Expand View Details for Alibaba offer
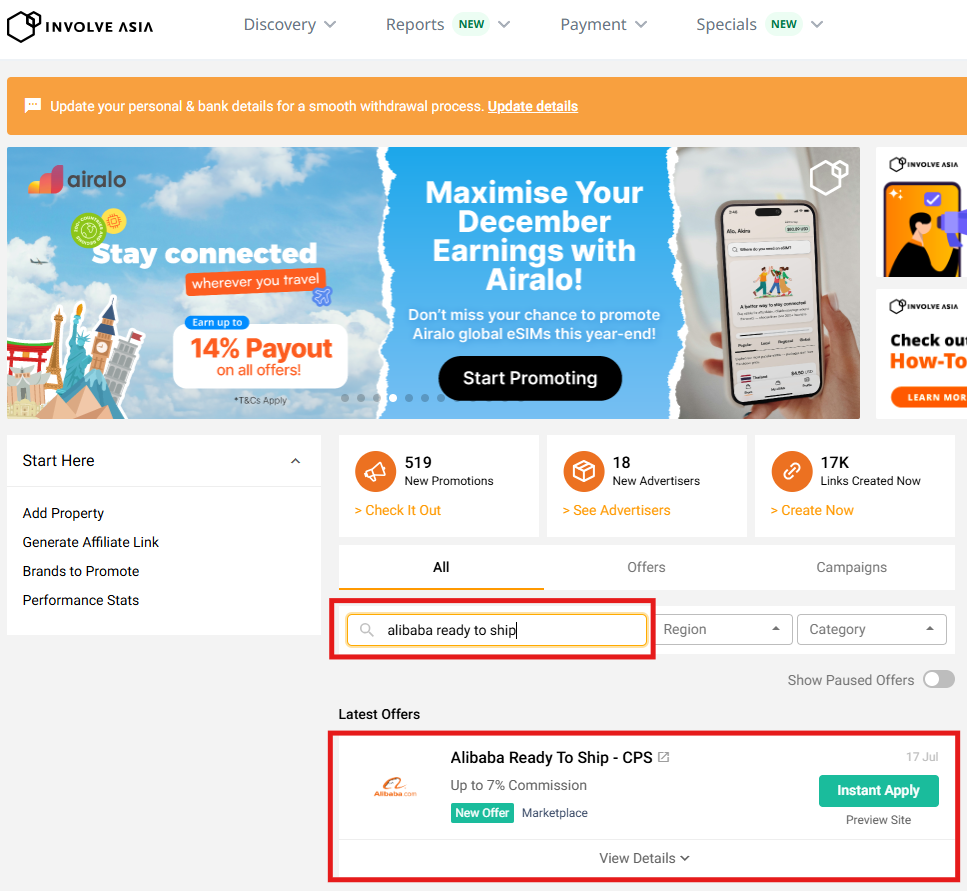The image size is (967, 891). click(x=644, y=858)
